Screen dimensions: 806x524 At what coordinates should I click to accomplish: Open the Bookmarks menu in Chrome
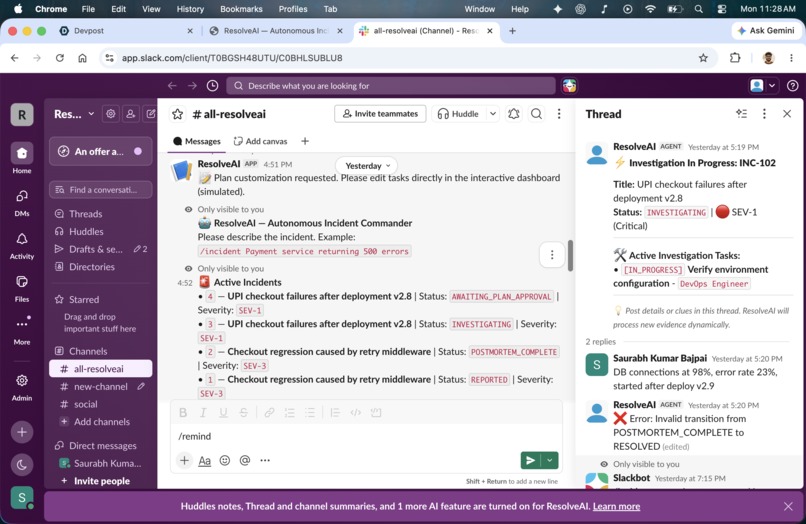pos(241,9)
